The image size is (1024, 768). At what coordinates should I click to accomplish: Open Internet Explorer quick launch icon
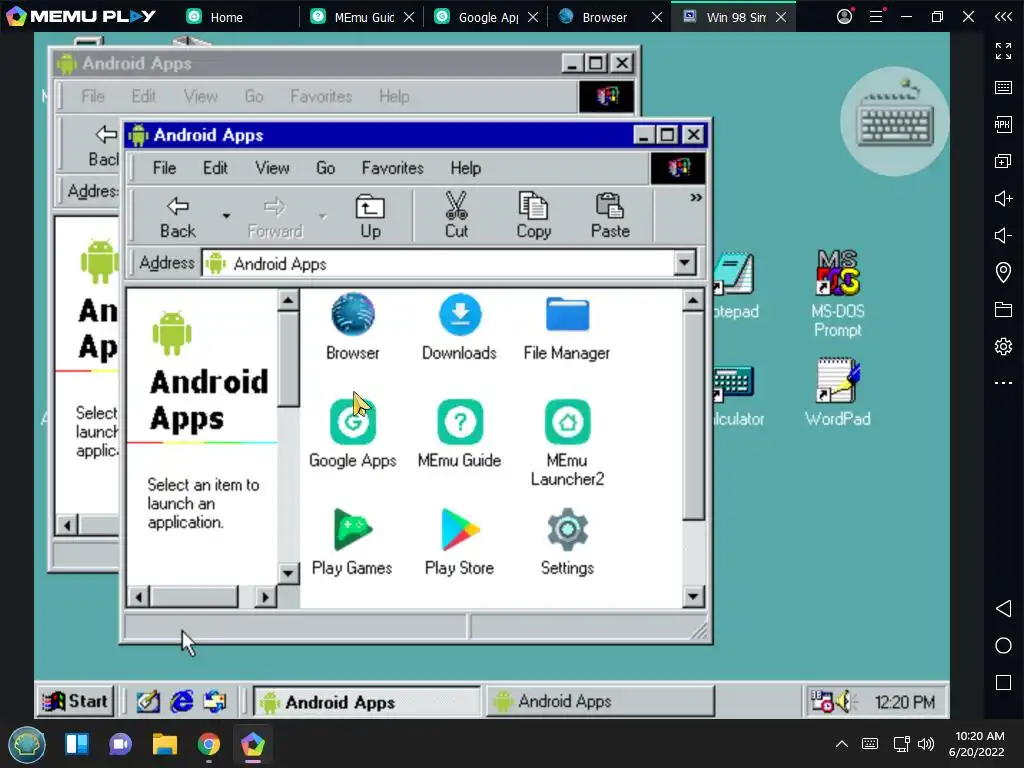tap(182, 701)
